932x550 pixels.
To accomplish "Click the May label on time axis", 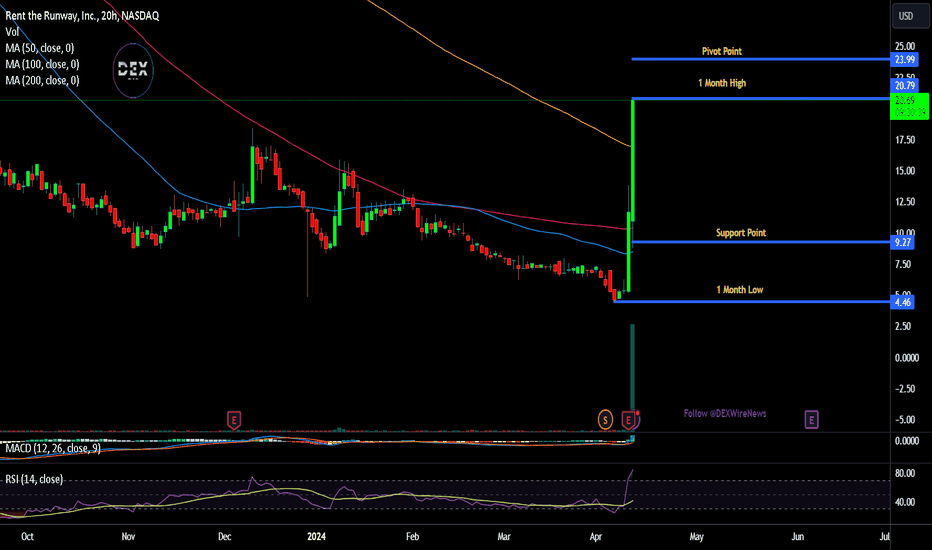I will [x=697, y=536].
